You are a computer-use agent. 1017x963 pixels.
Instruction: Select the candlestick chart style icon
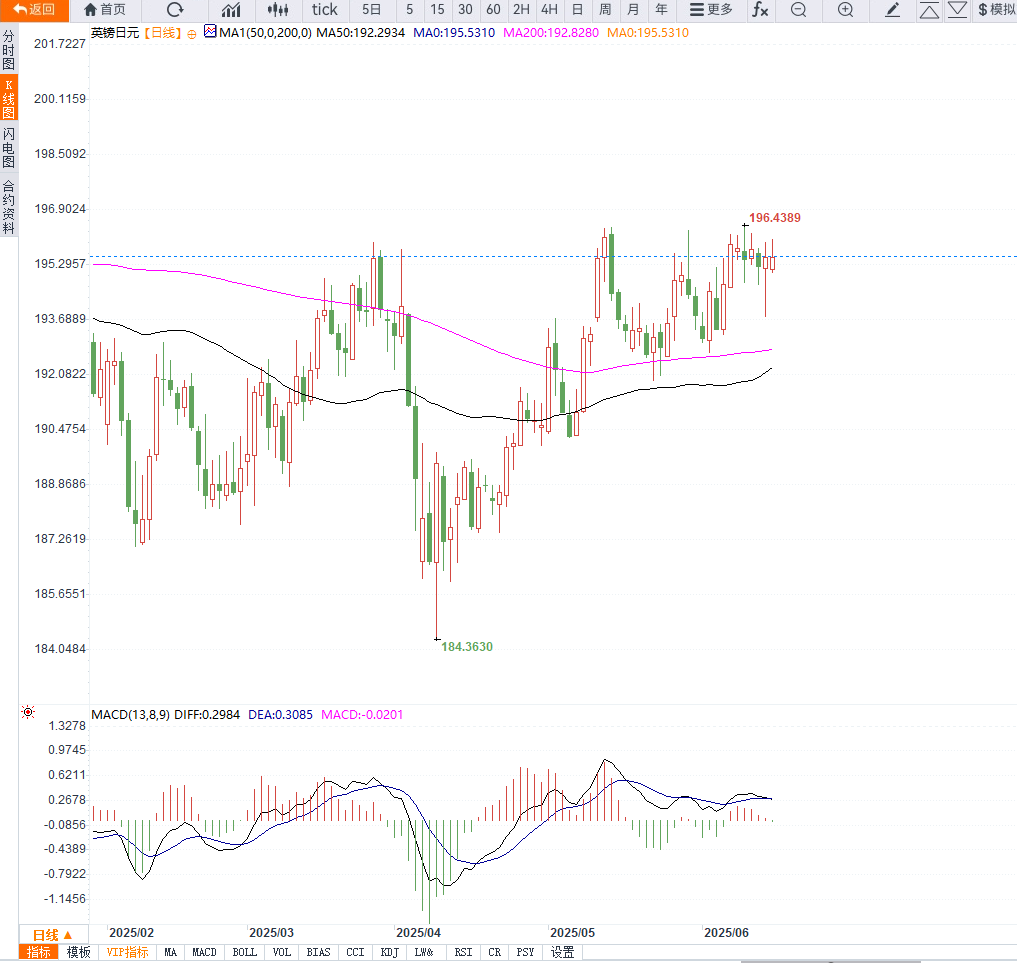point(279,10)
